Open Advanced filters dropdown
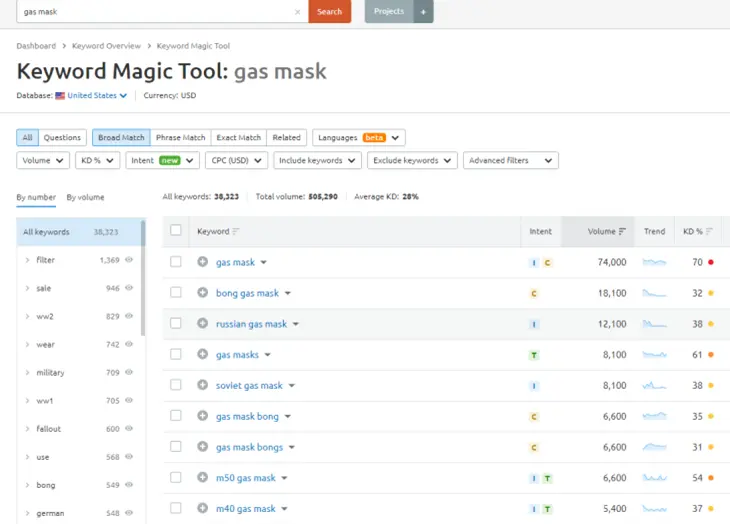 click(x=511, y=161)
